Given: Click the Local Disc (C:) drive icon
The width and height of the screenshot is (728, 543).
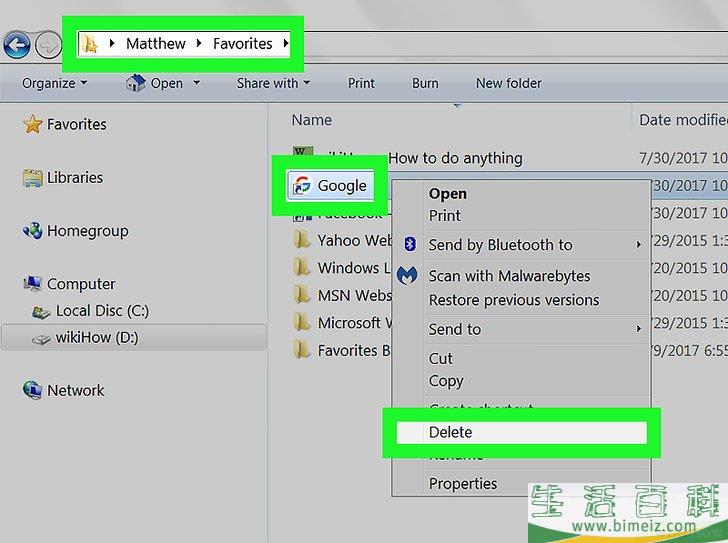Looking at the screenshot, I should [41, 312].
